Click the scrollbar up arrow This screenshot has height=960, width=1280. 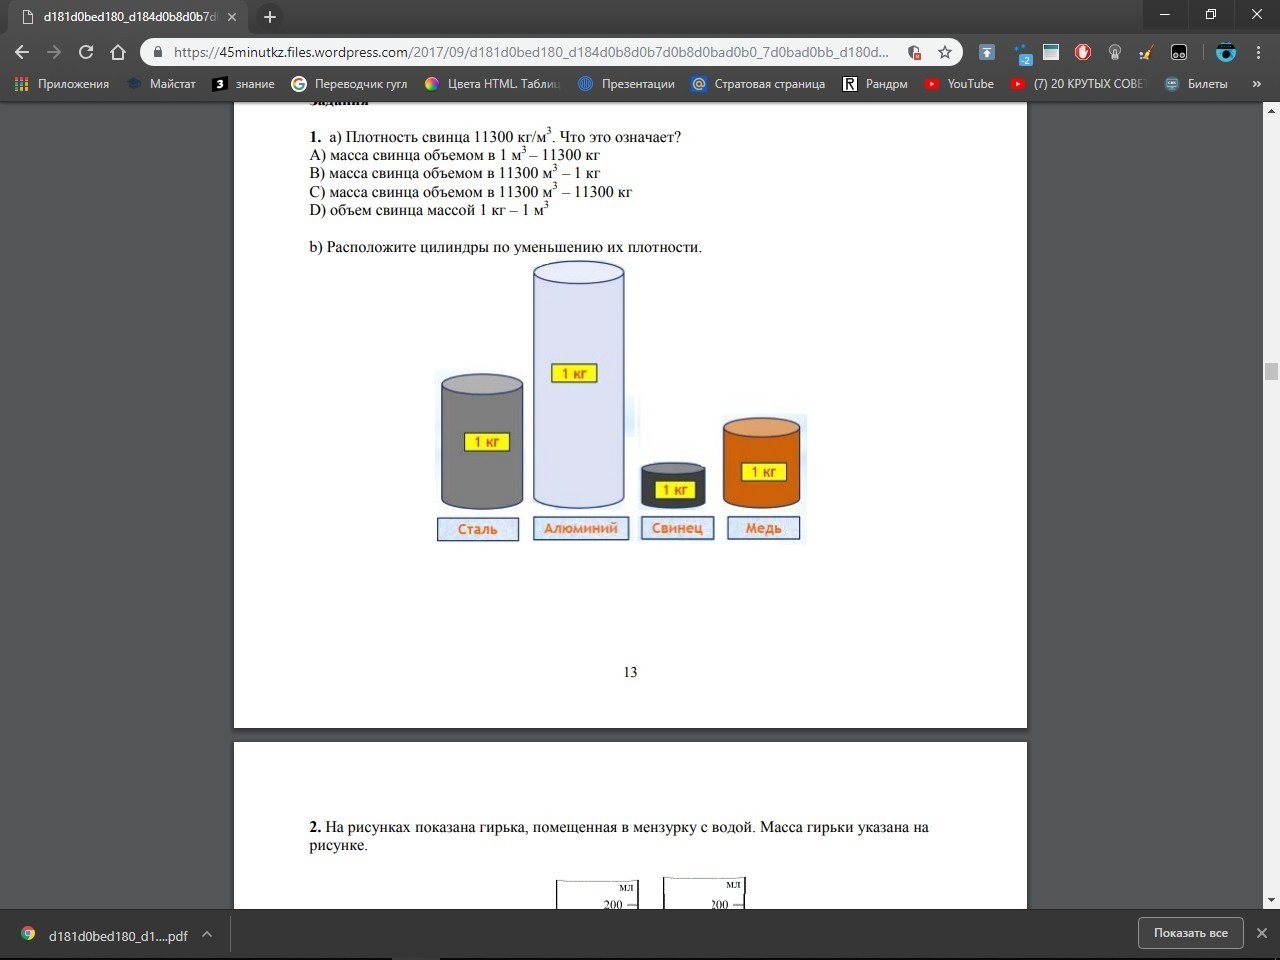(x=1271, y=110)
